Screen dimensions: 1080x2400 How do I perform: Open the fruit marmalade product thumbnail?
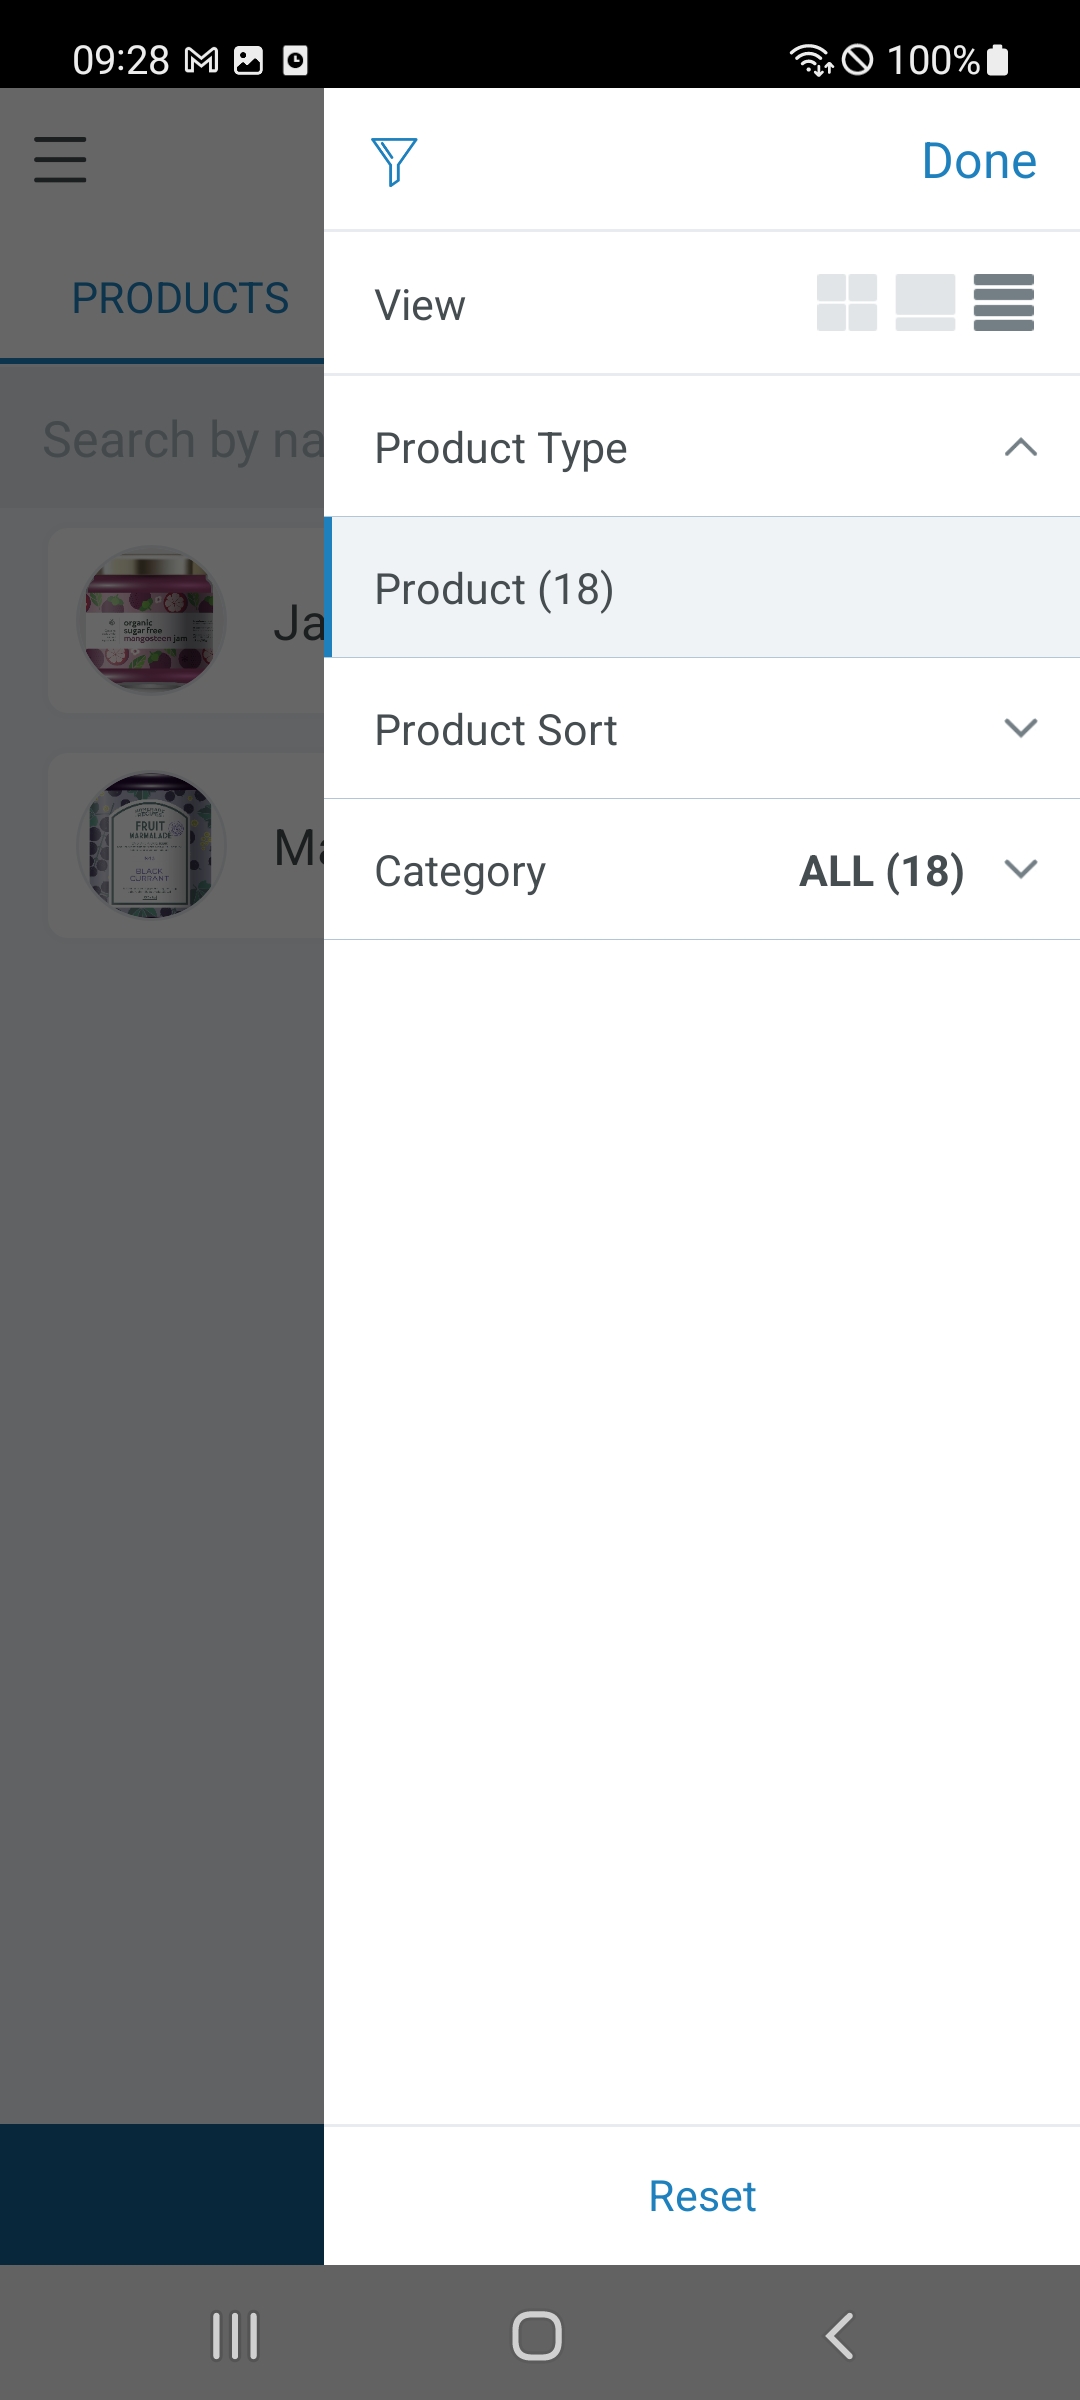(x=151, y=845)
